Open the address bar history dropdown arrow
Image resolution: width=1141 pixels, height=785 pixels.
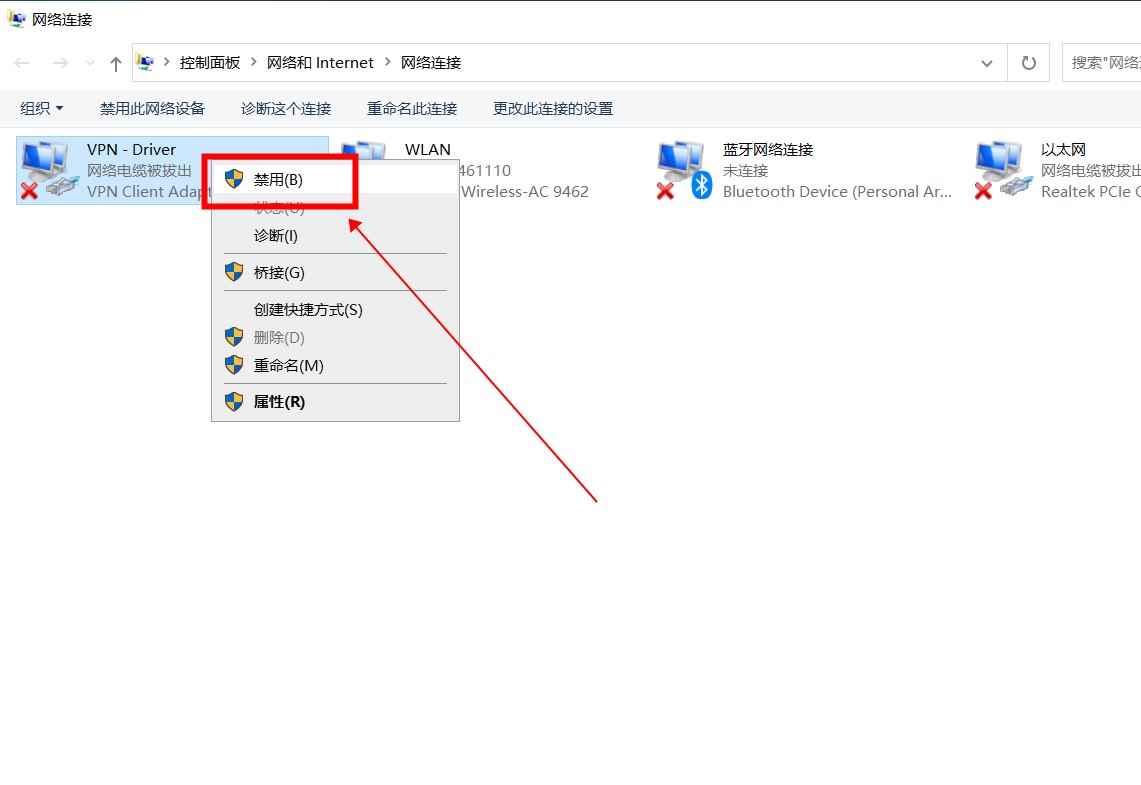(986, 62)
